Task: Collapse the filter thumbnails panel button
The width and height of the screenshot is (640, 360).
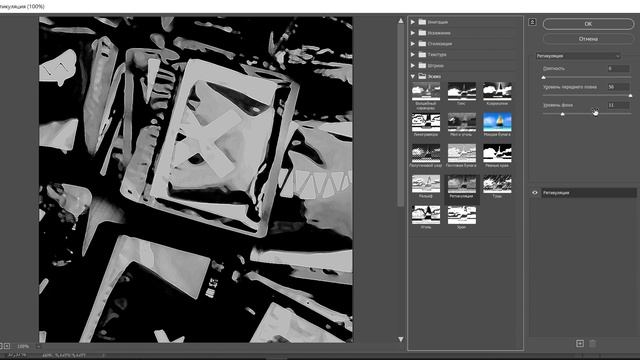Action: pos(532,22)
